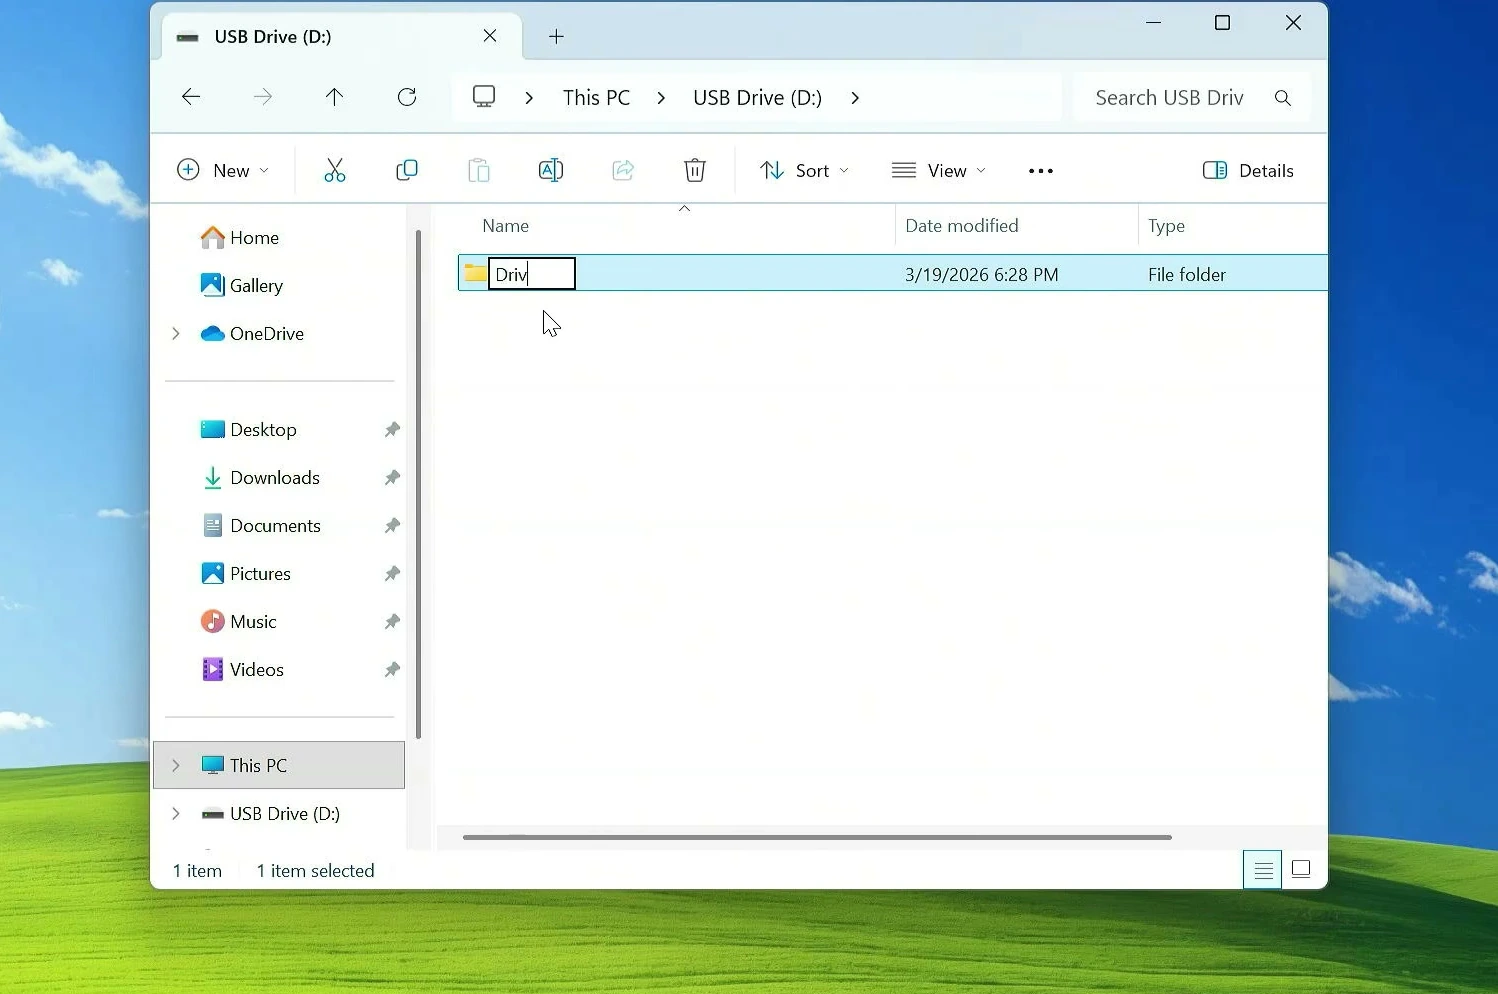Navigate up one folder level
The height and width of the screenshot is (994, 1498).
click(335, 97)
